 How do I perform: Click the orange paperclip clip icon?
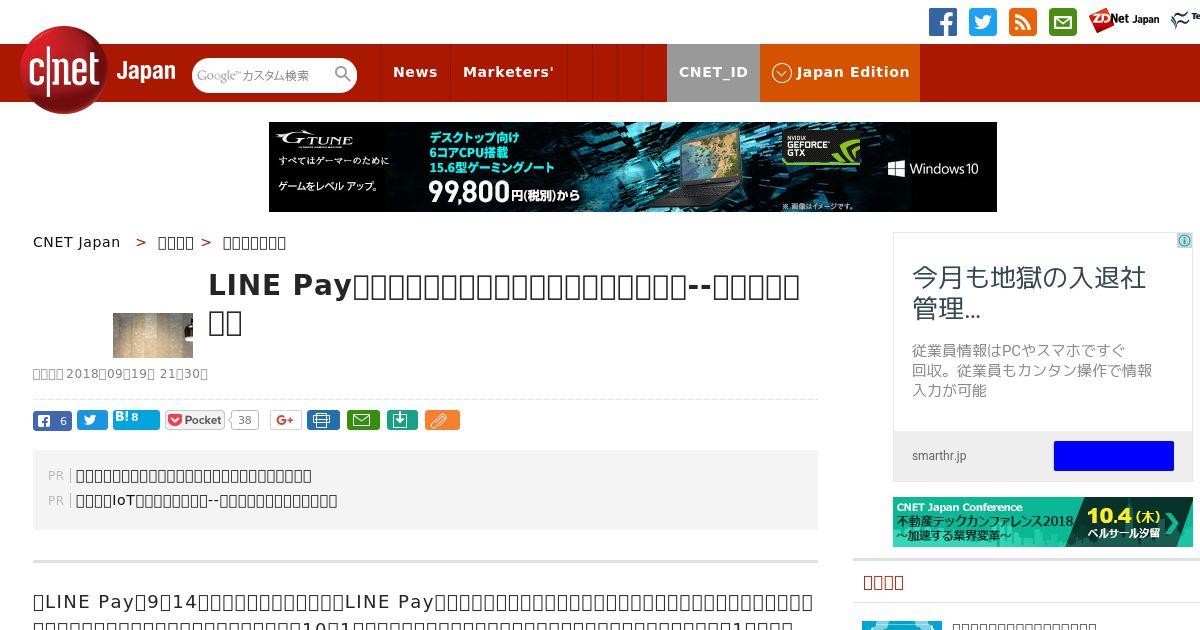pos(442,420)
